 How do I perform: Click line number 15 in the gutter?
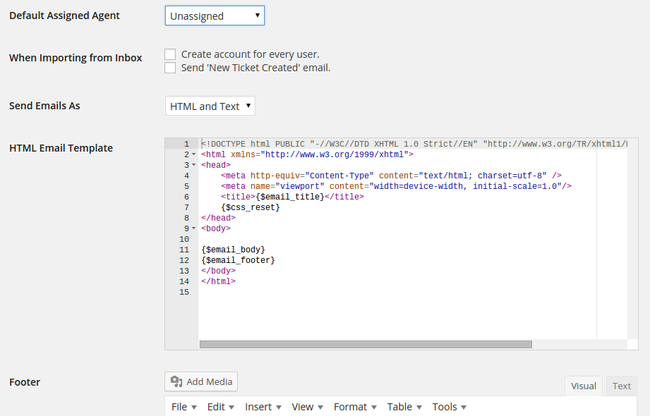click(x=184, y=292)
